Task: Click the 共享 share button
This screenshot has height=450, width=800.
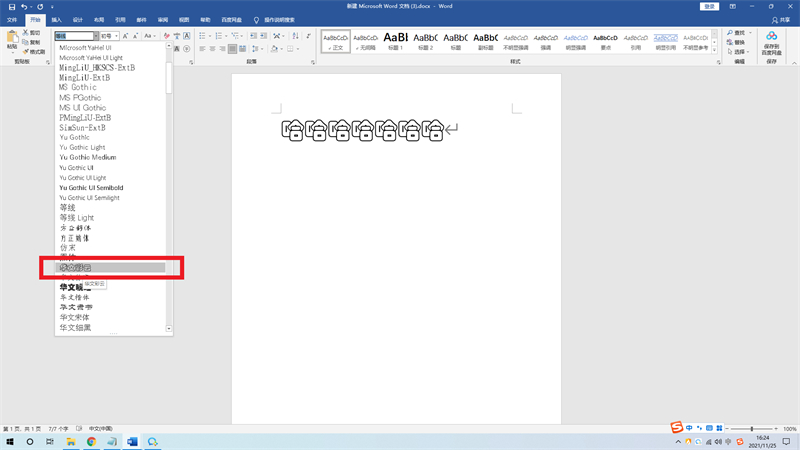Action: pyautogui.click(x=784, y=19)
